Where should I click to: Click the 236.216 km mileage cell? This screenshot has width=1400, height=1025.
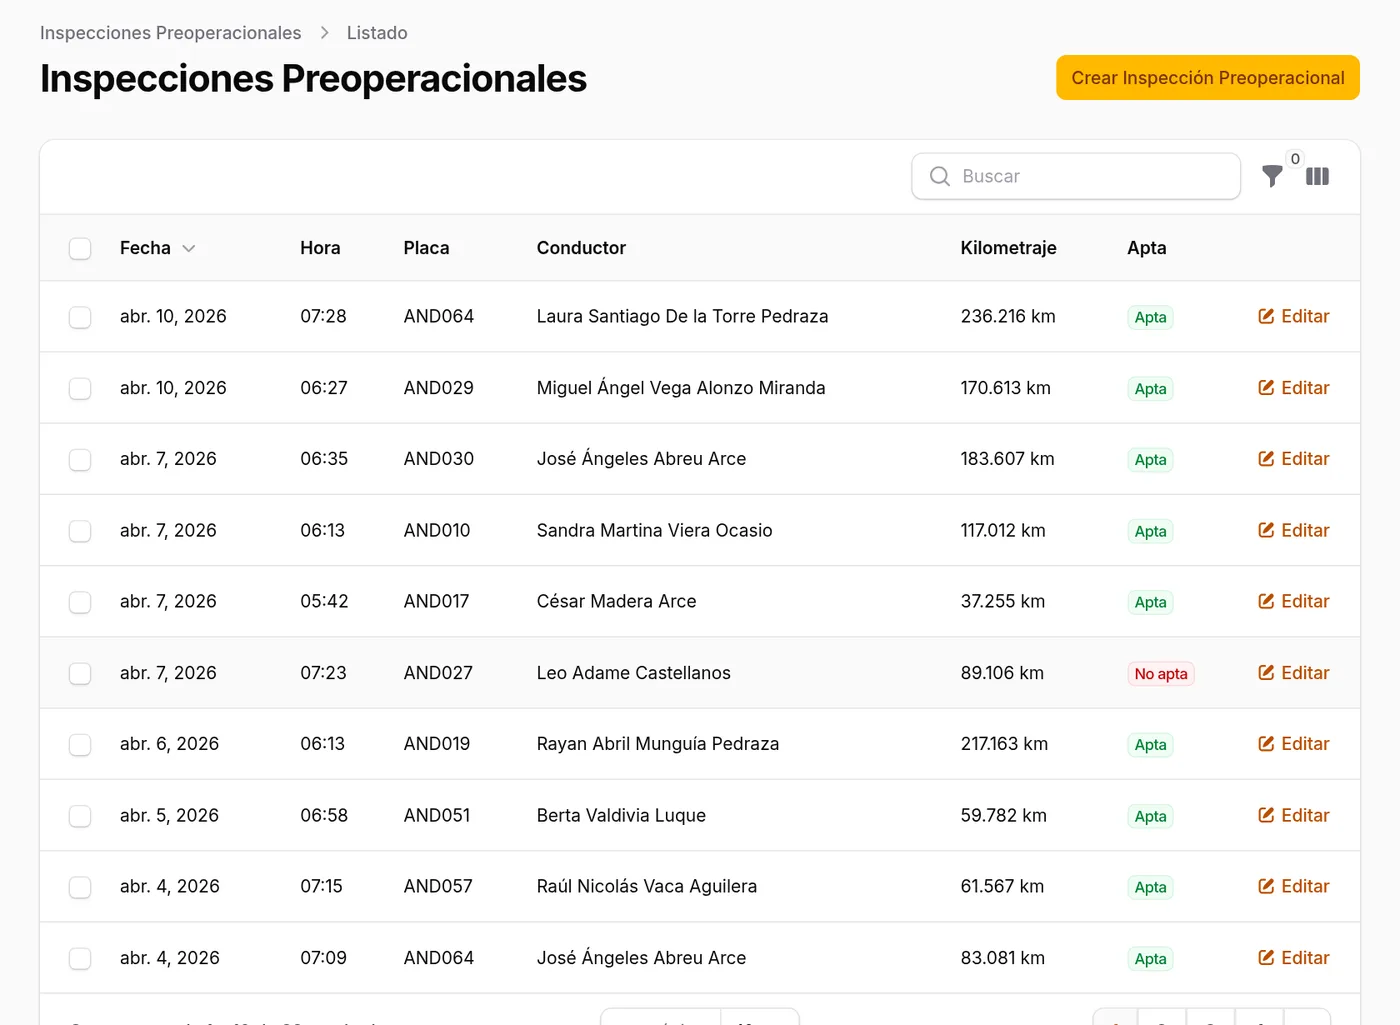[x=1008, y=317]
